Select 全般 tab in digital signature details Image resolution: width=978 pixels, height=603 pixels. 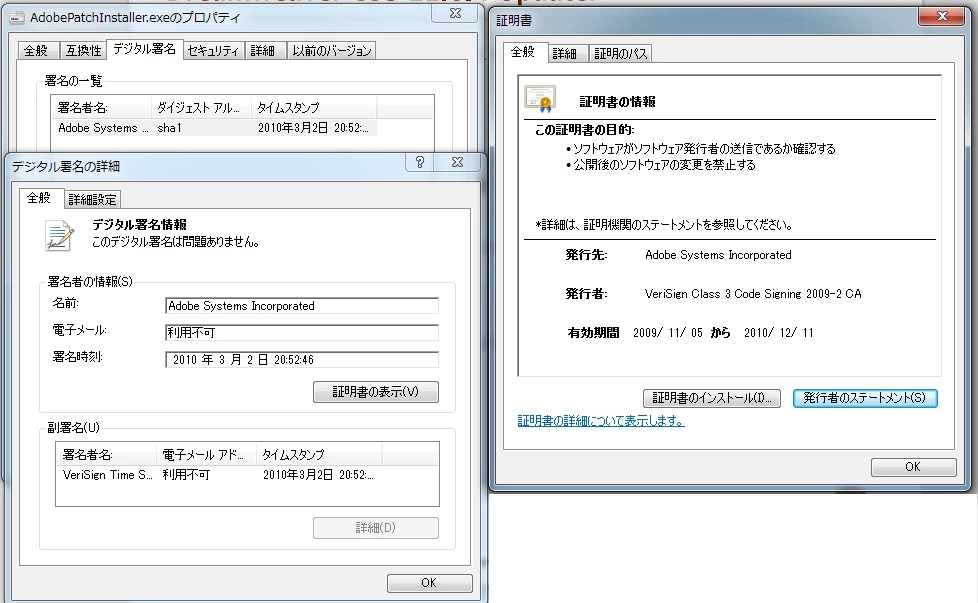tap(39, 198)
